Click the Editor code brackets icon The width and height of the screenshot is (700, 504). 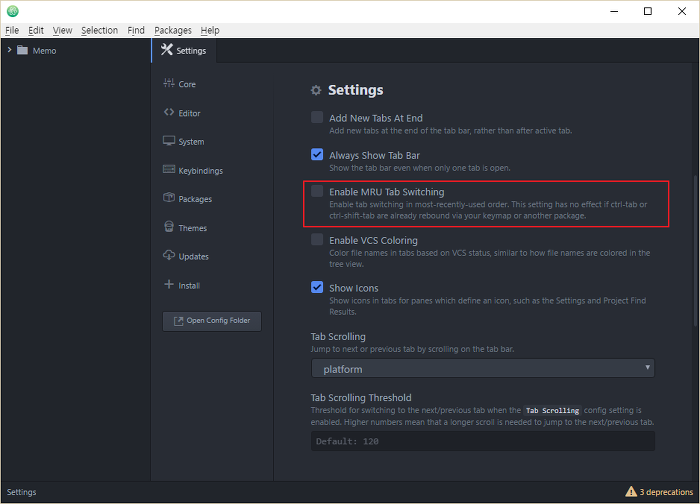tap(169, 112)
